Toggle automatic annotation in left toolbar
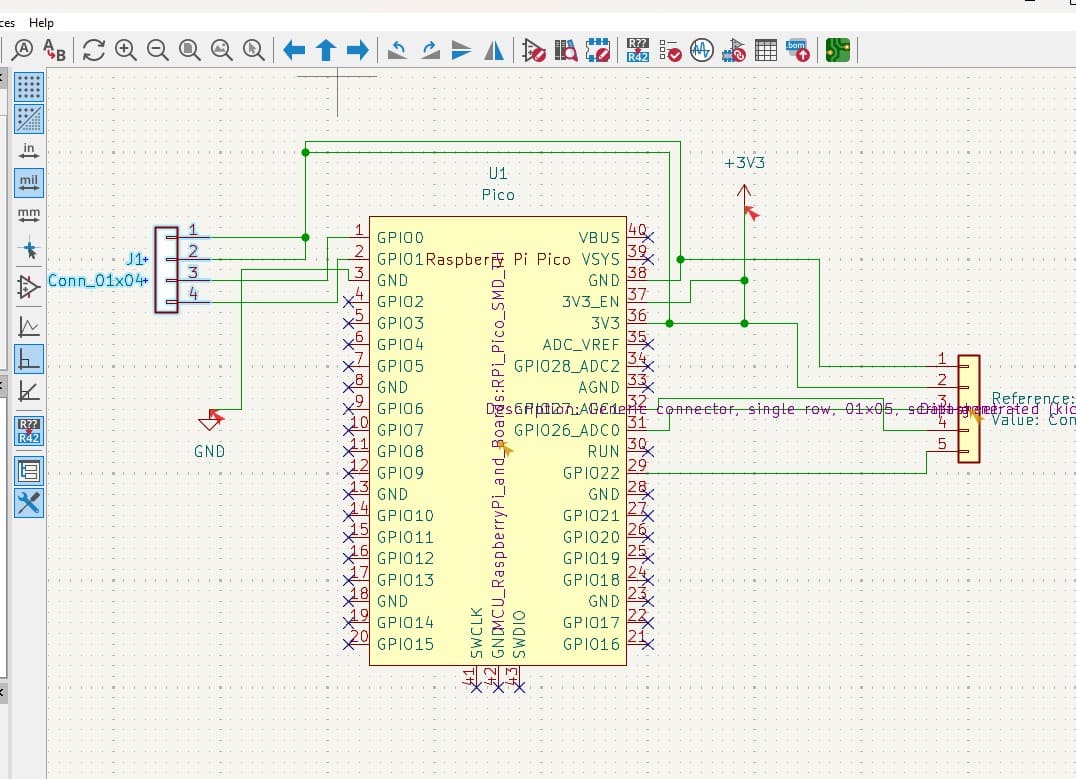Screen dimensions: 1076x779 (29, 431)
